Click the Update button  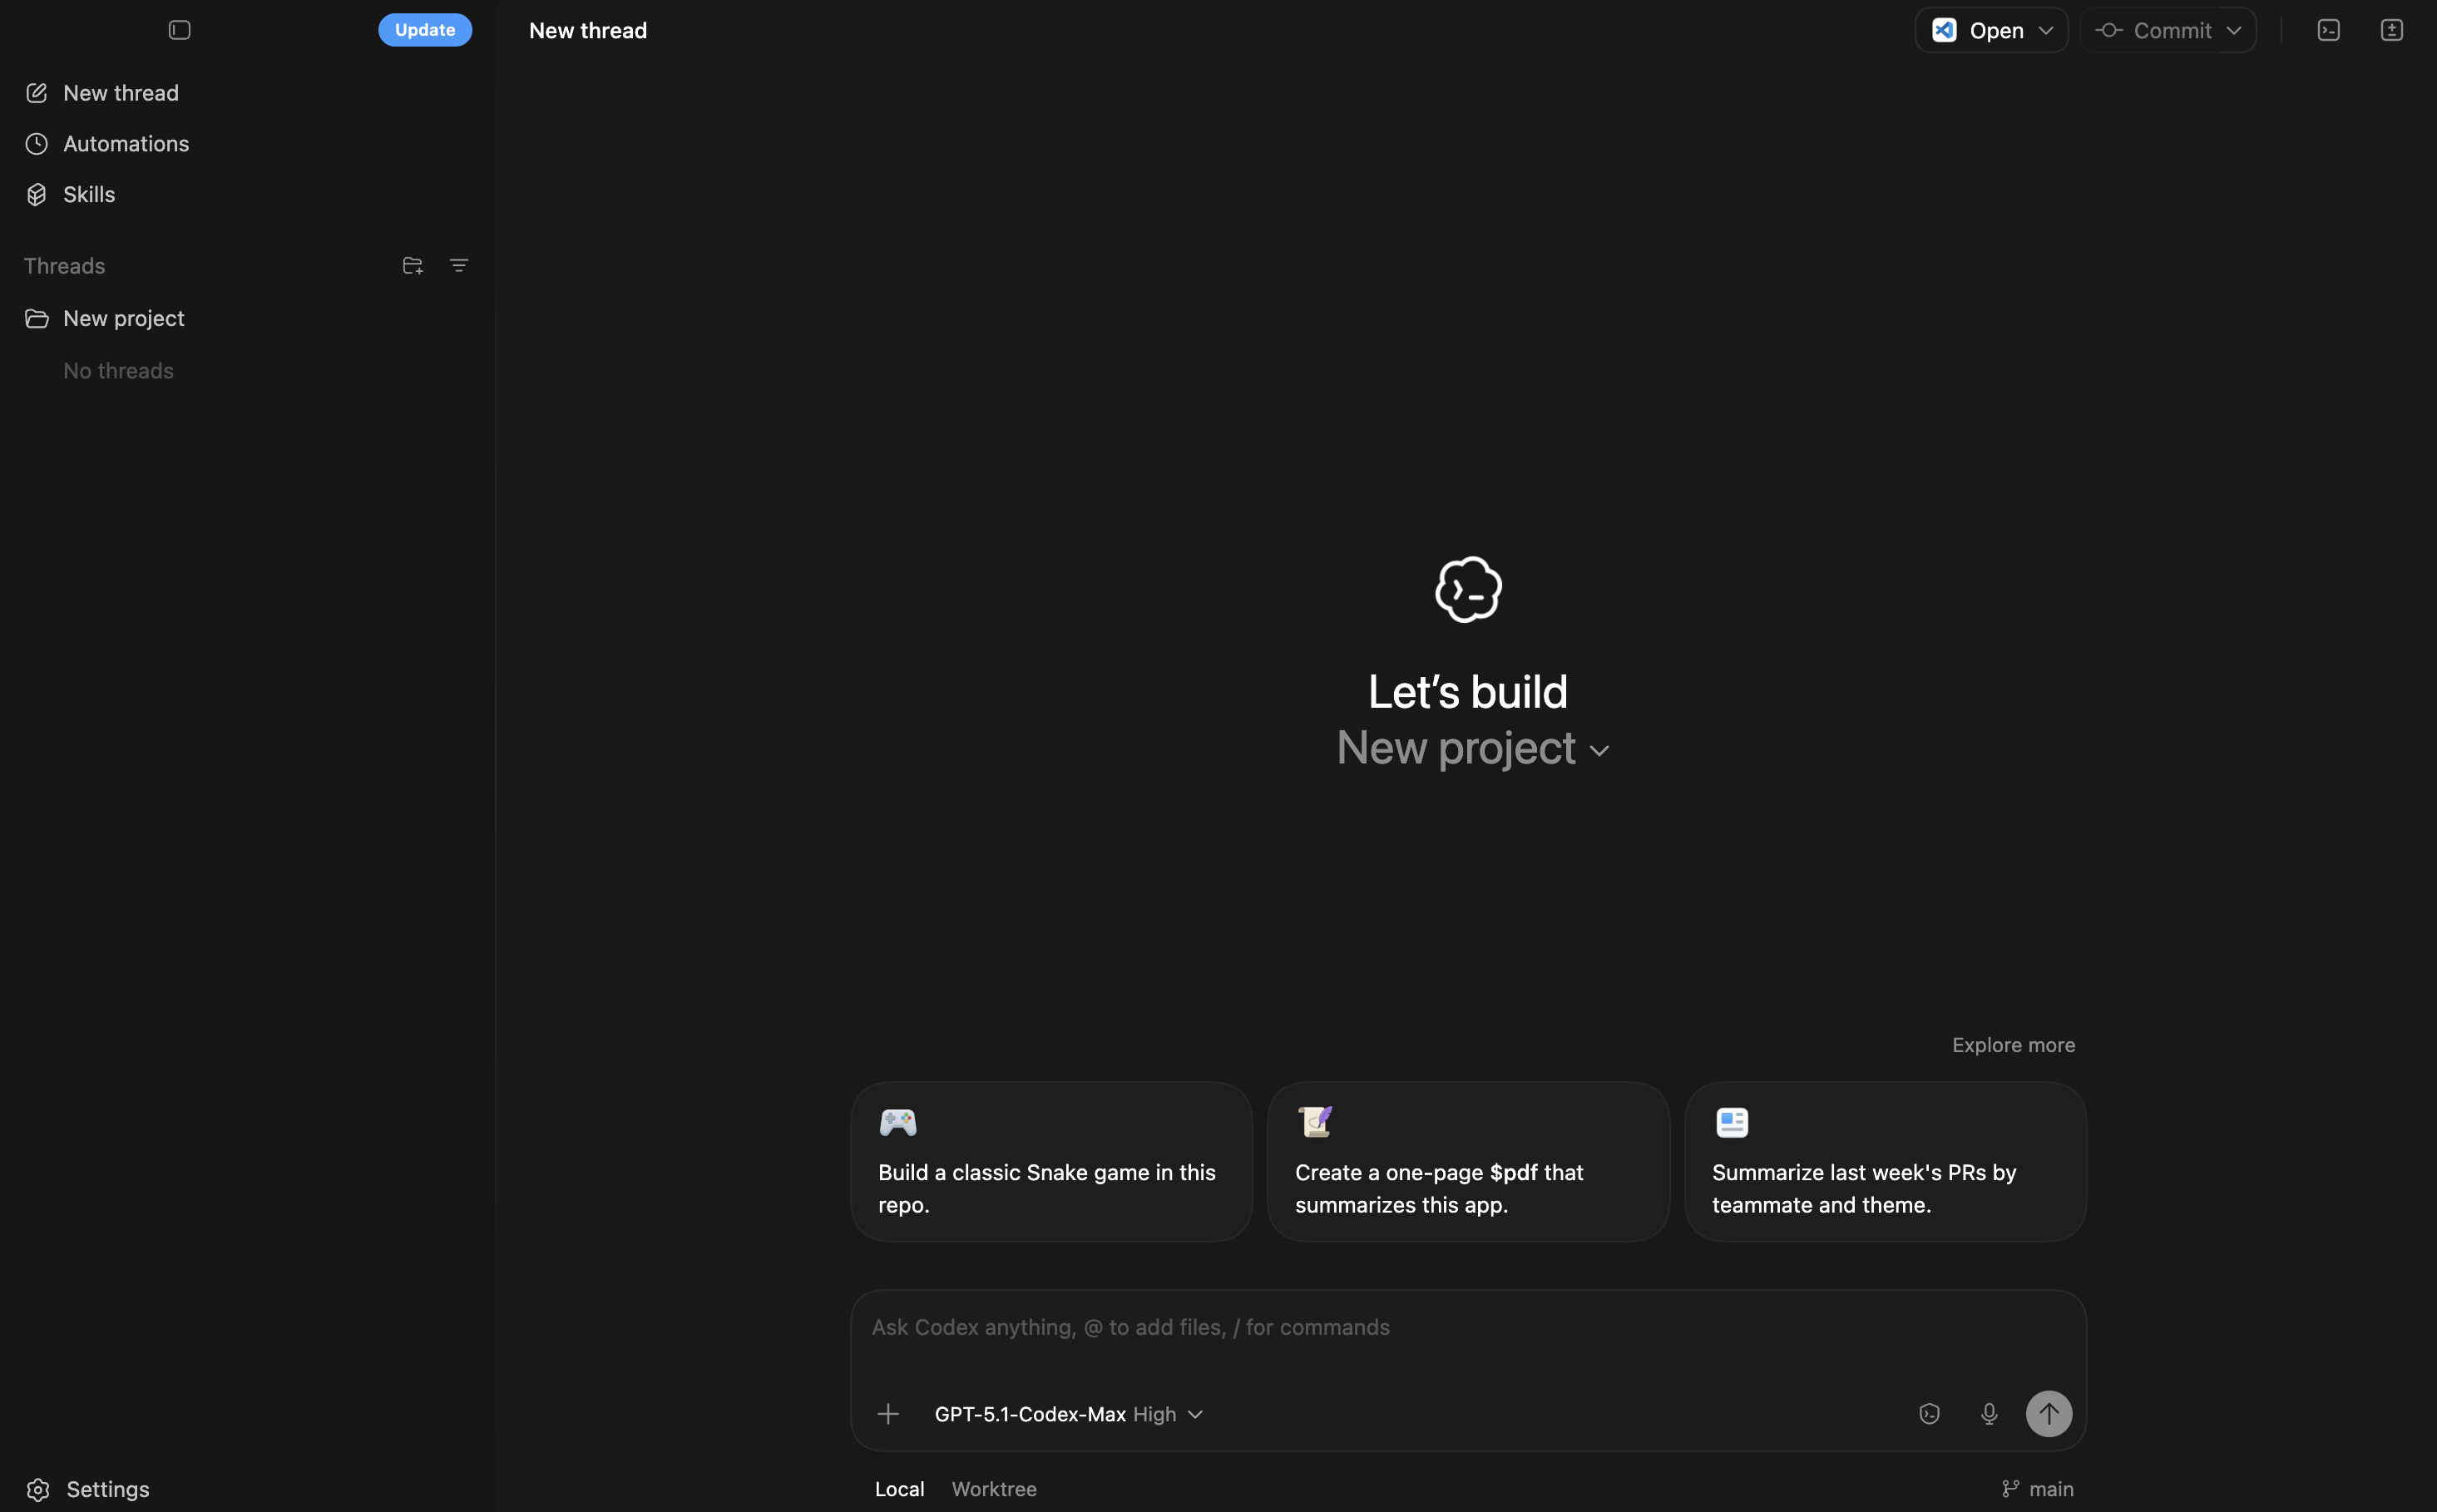pos(424,30)
